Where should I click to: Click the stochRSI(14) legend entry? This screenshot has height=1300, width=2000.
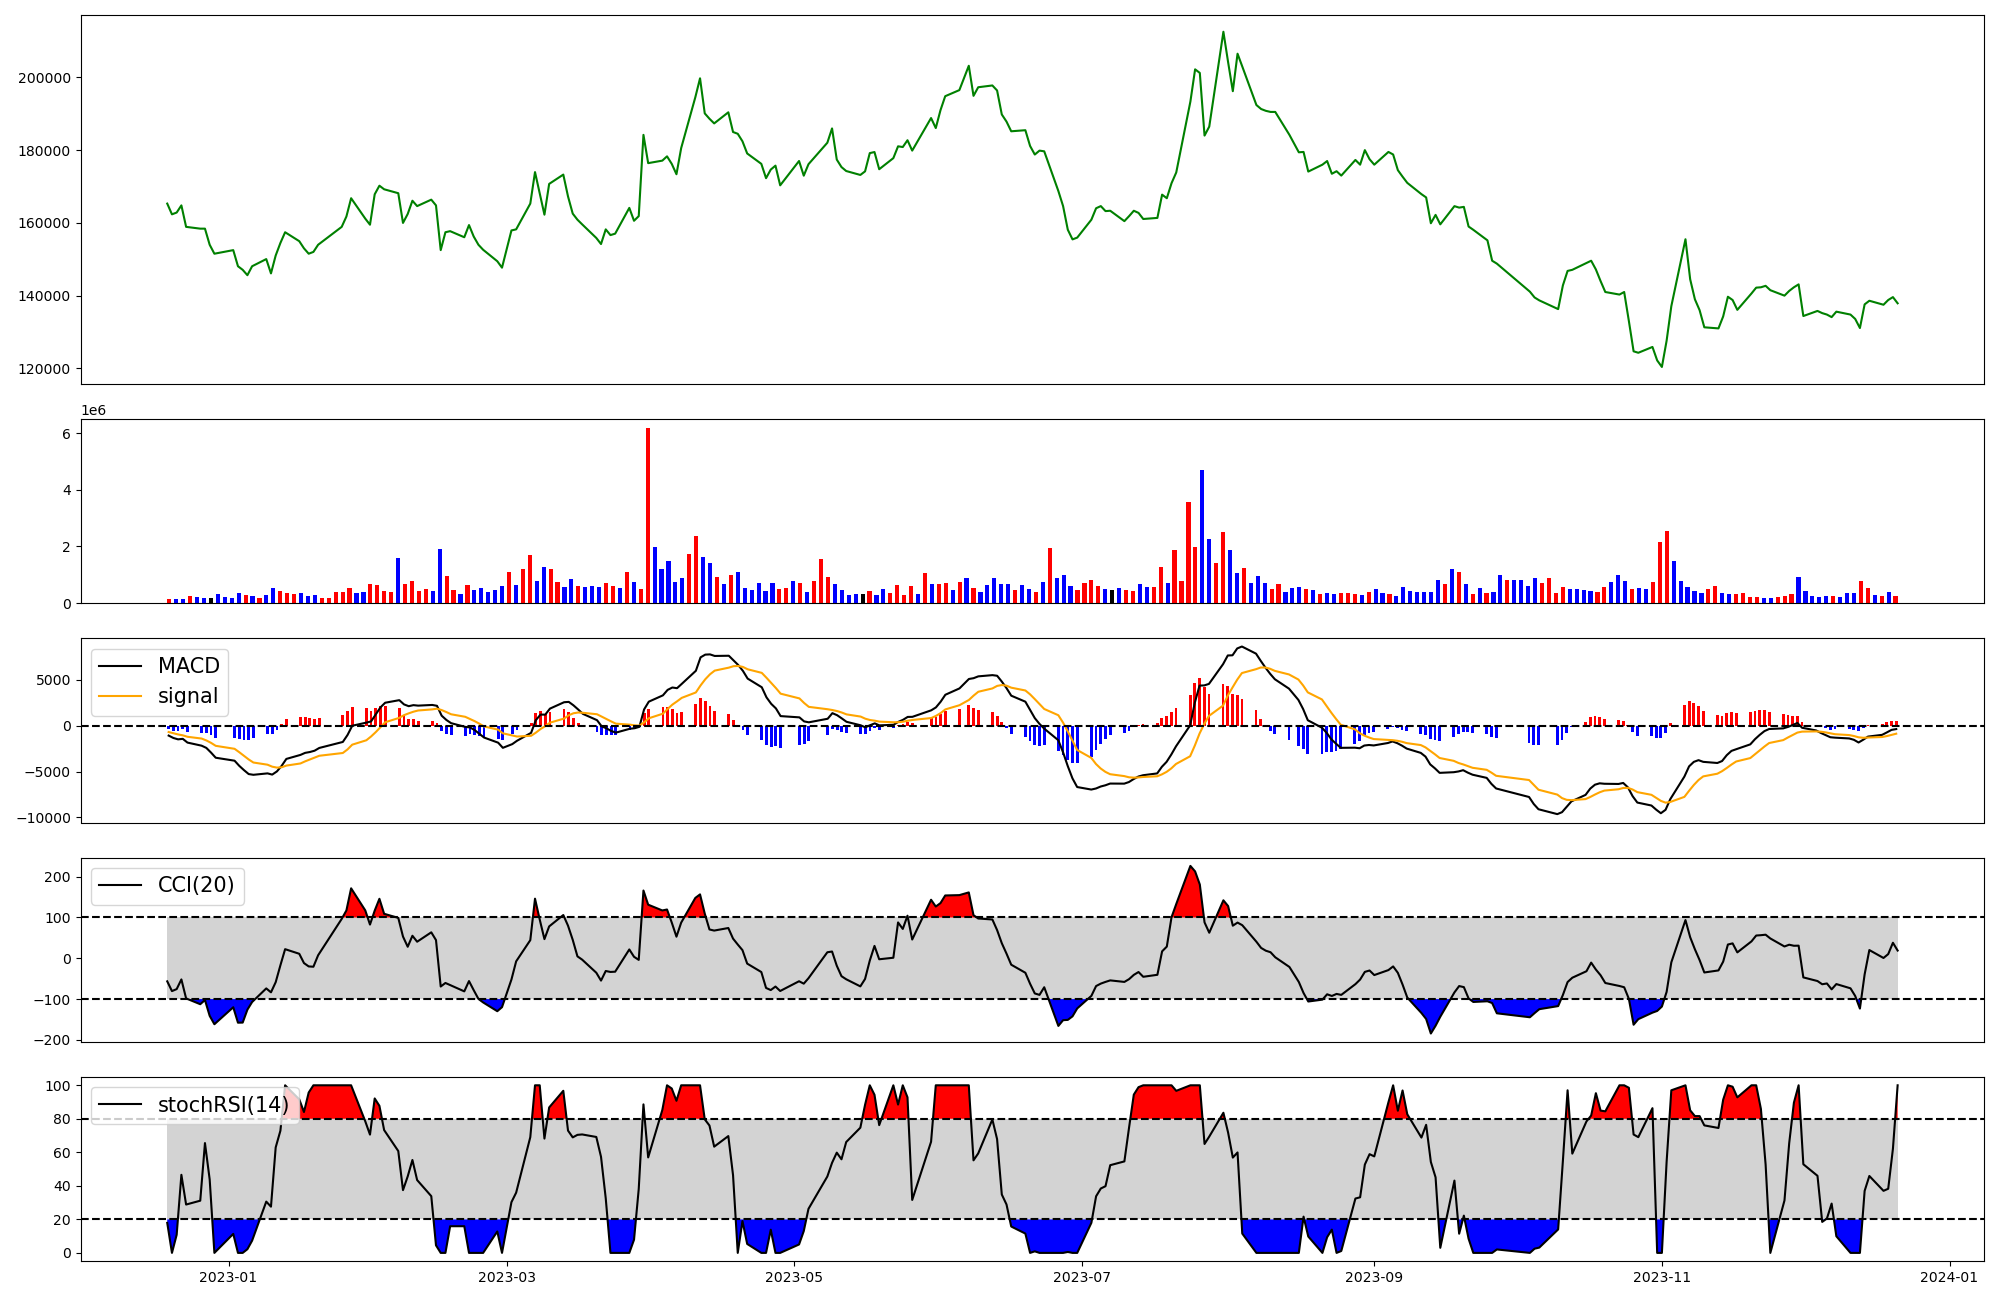coord(222,1105)
